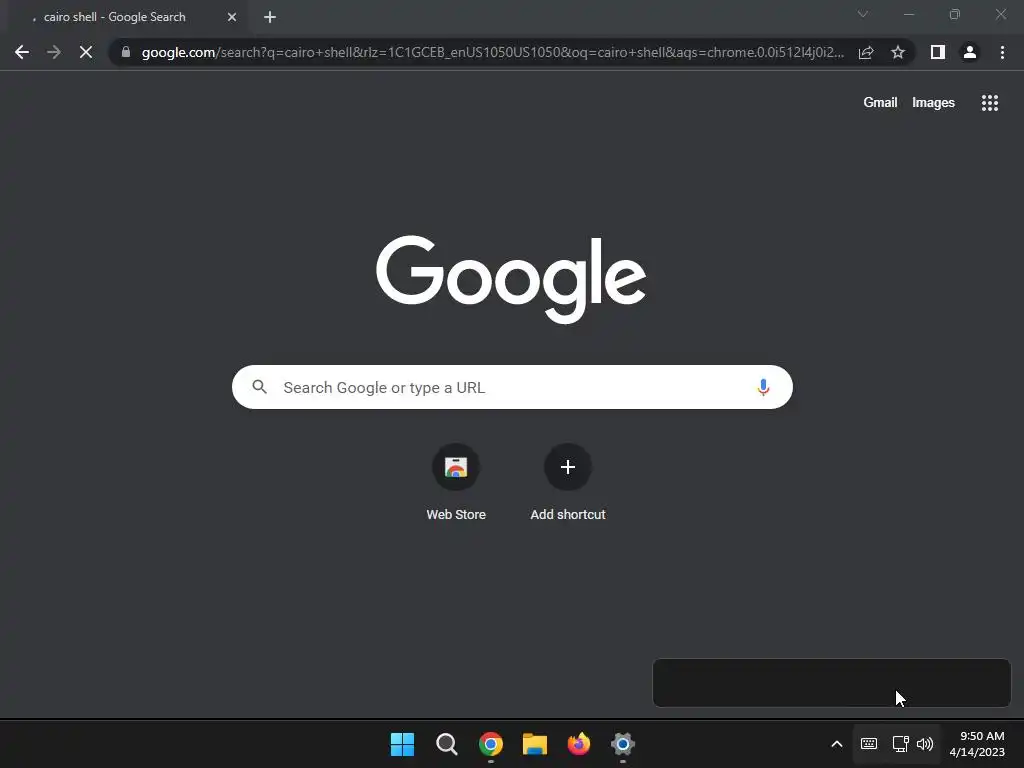Open Gmail link
The height and width of the screenshot is (768, 1024).
pos(880,103)
